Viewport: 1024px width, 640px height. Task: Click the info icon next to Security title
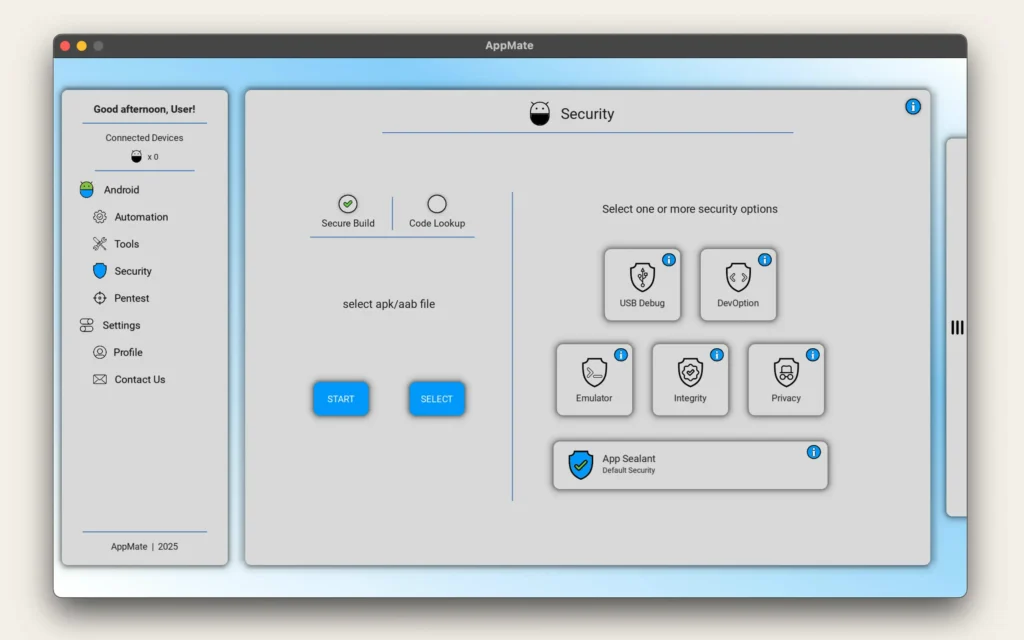tap(912, 106)
